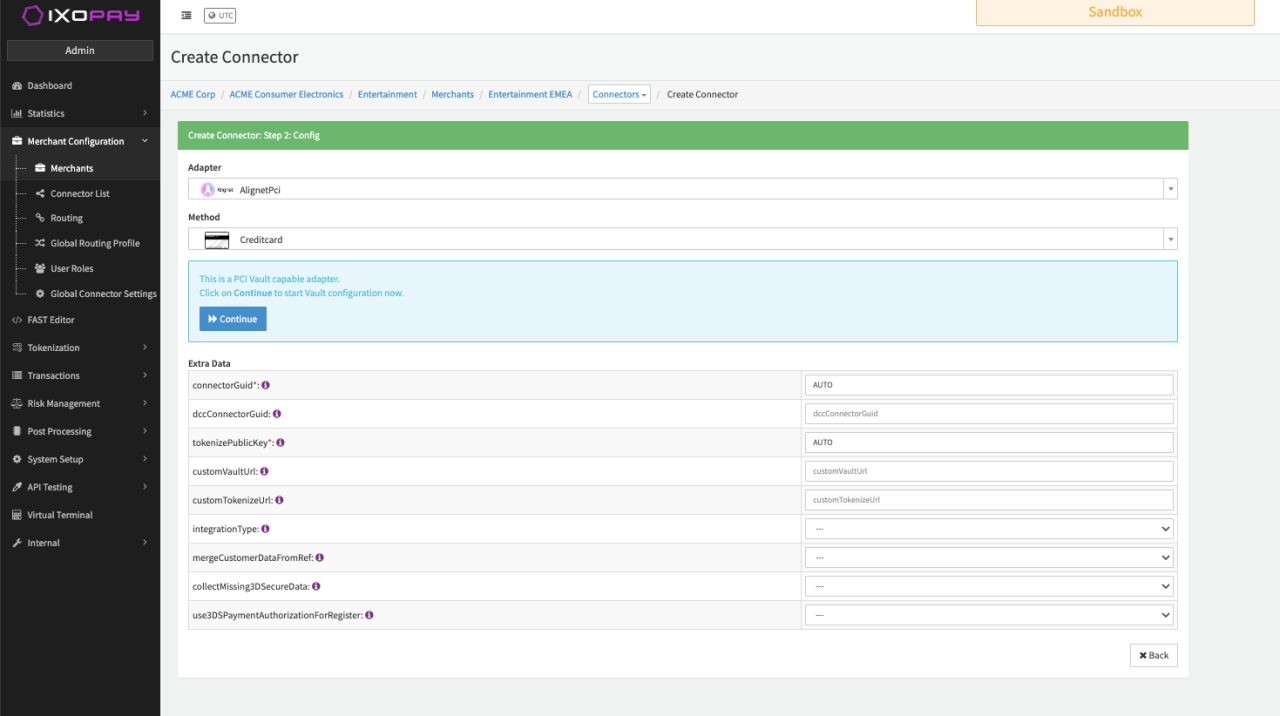Click the Back button
Screen dimensions: 1280x716
point(1153,655)
